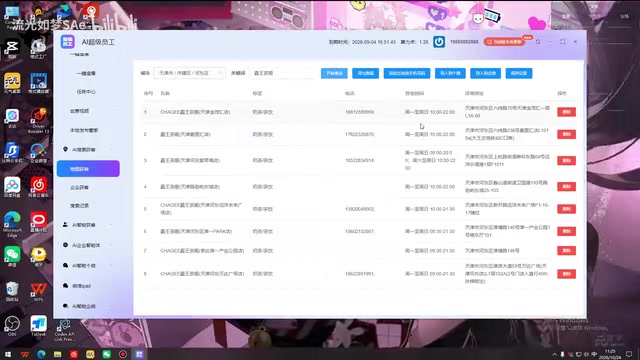
Task: Click the WeChat icon in the taskbar
Action: 107,354
